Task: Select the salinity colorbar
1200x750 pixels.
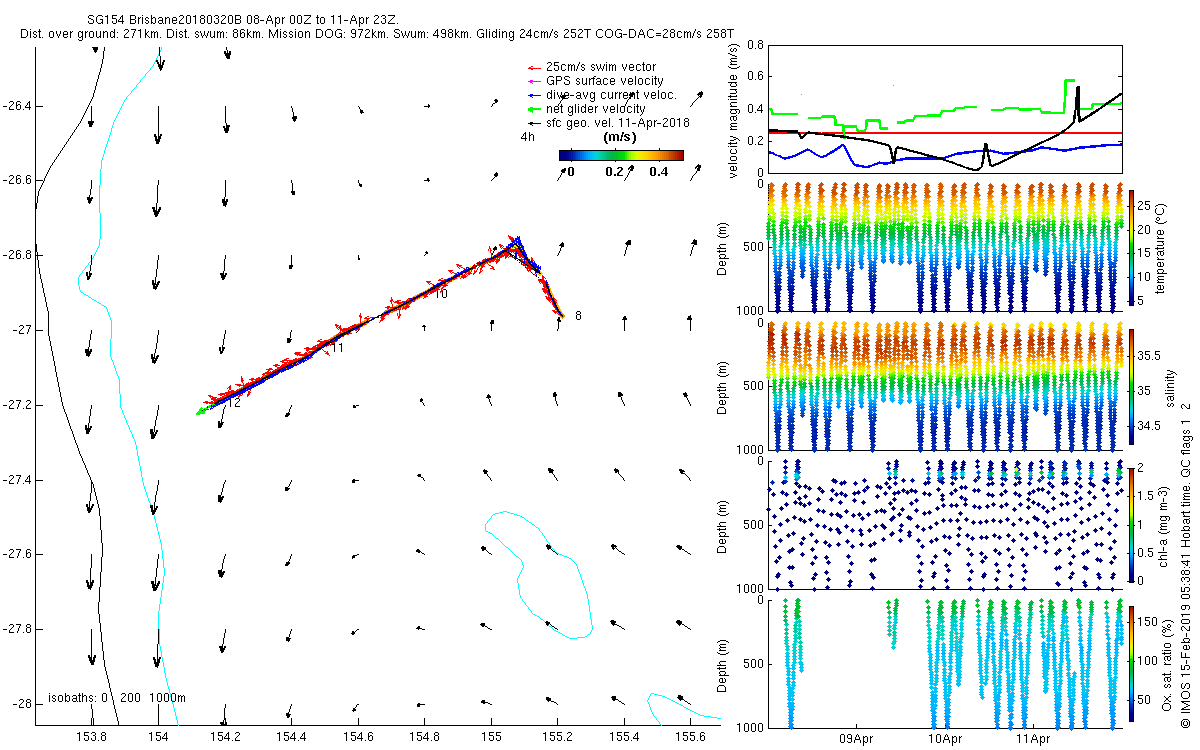Action: pos(1132,388)
